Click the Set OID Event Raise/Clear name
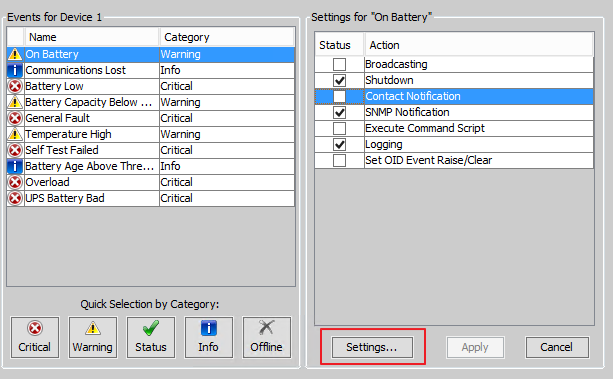This screenshot has height=379, width=613. (x=429, y=160)
